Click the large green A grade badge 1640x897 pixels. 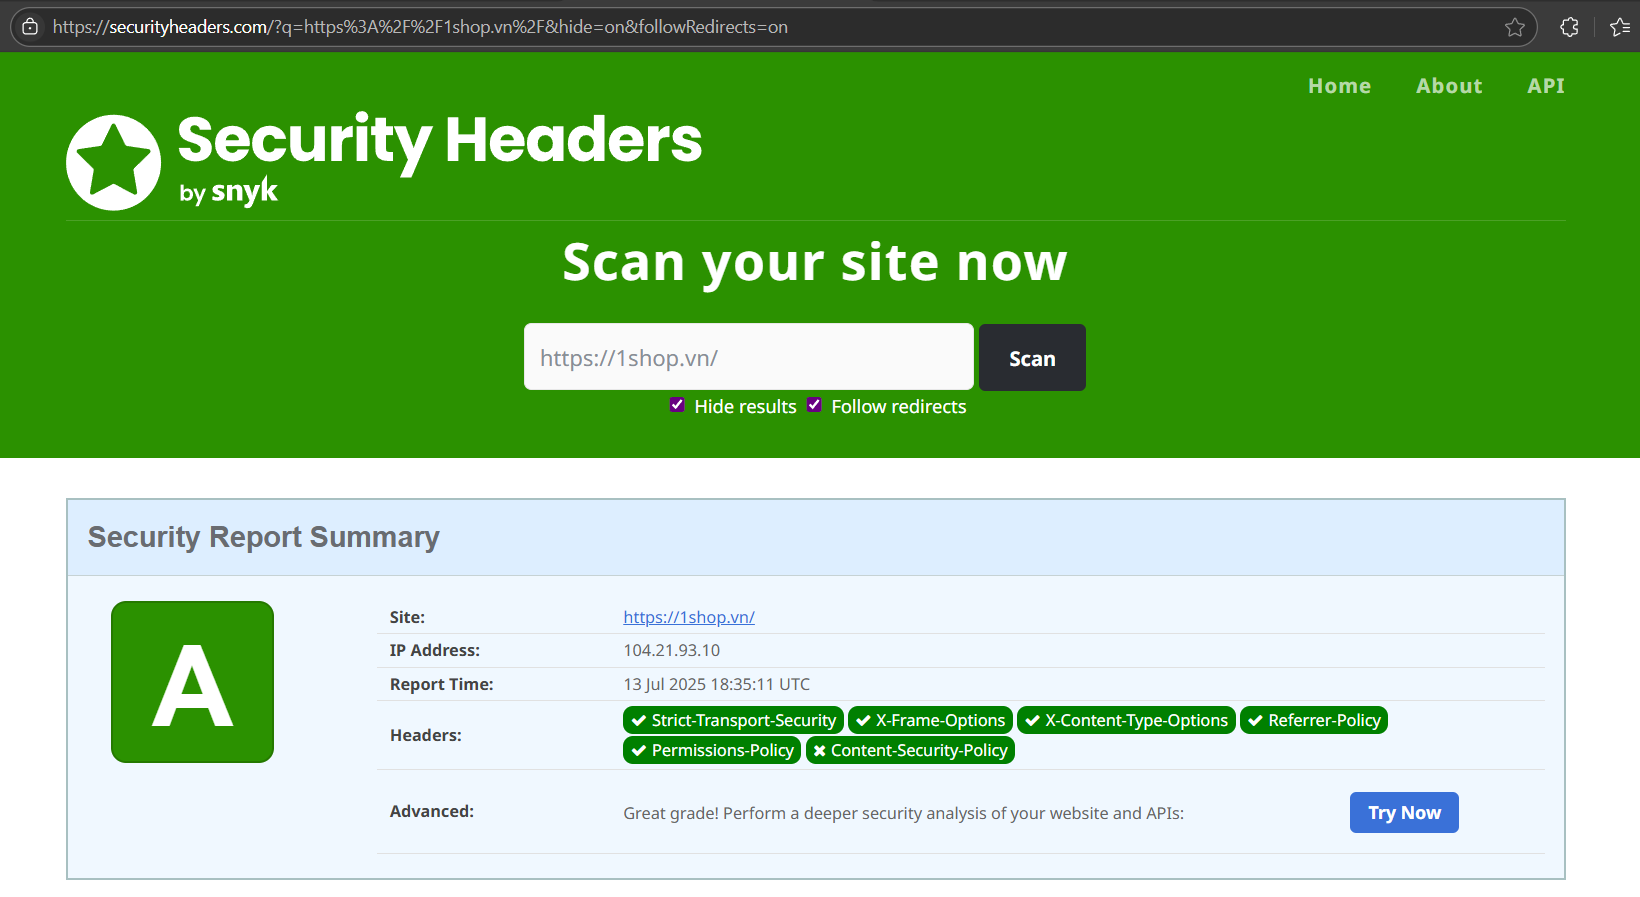click(192, 682)
